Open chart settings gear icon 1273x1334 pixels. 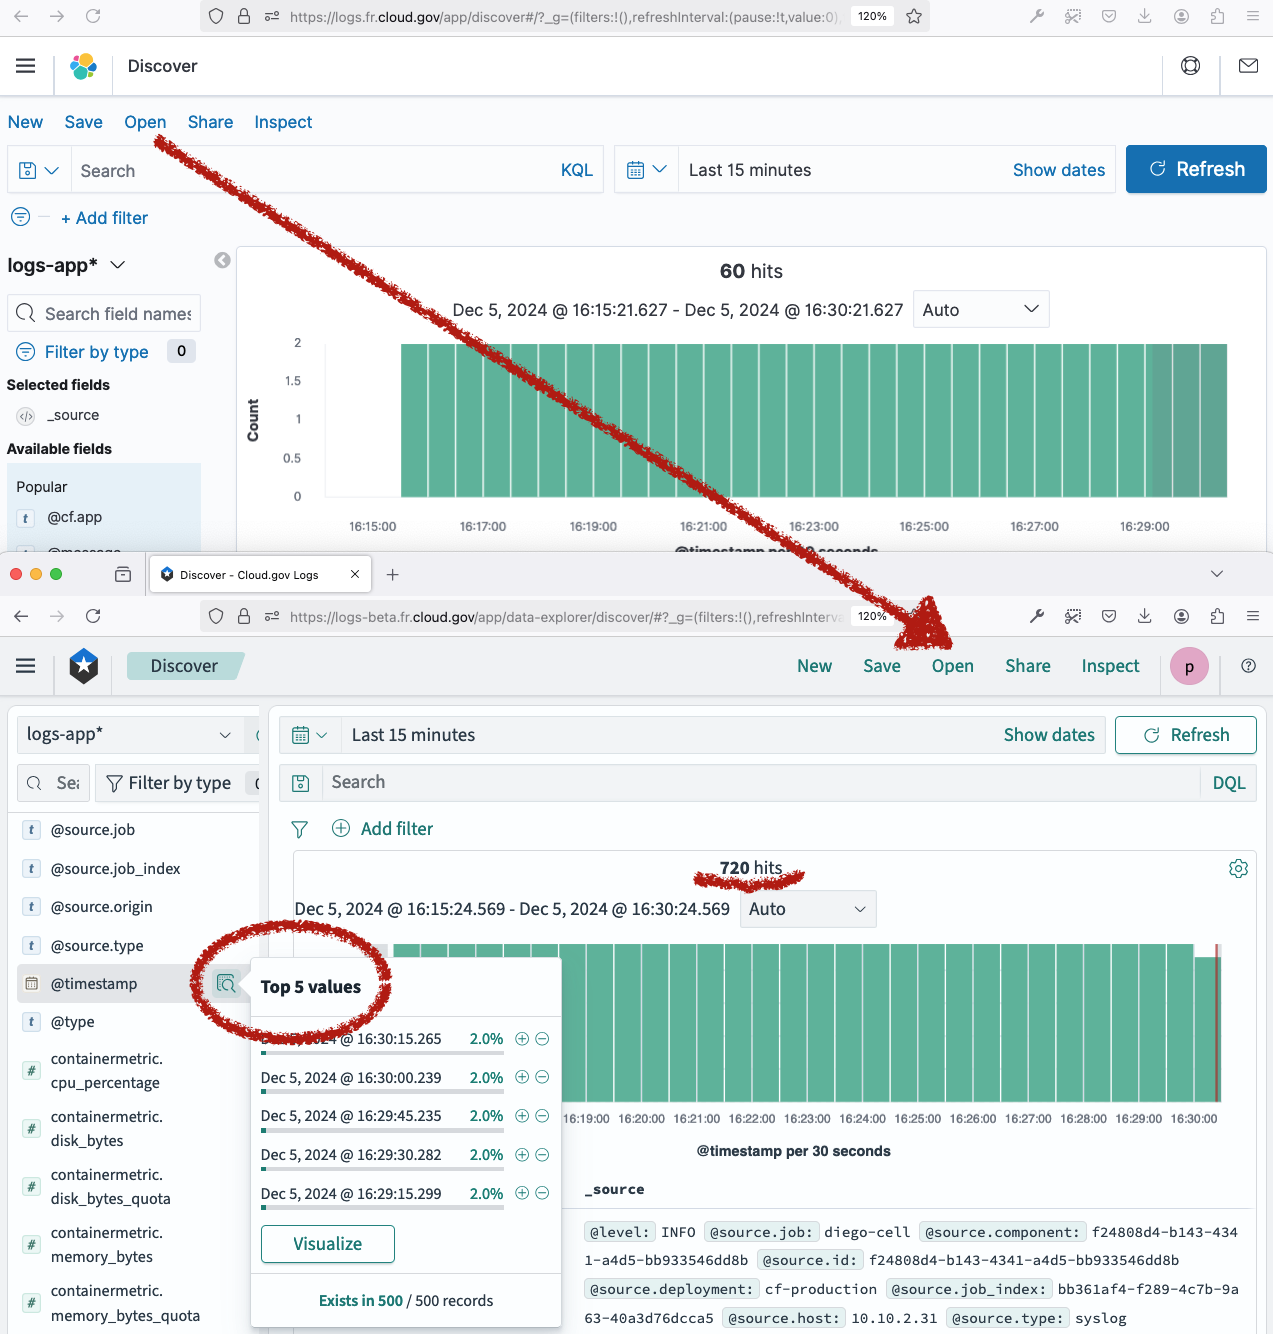[1238, 868]
